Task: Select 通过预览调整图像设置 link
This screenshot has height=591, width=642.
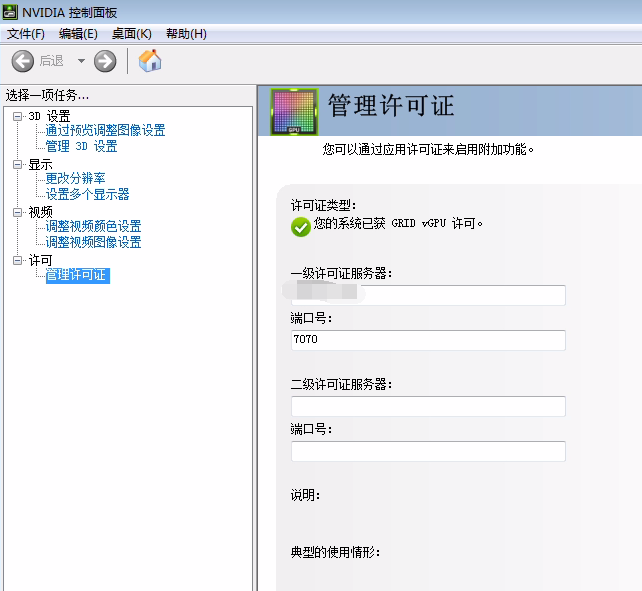Action: [x=105, y=130]
